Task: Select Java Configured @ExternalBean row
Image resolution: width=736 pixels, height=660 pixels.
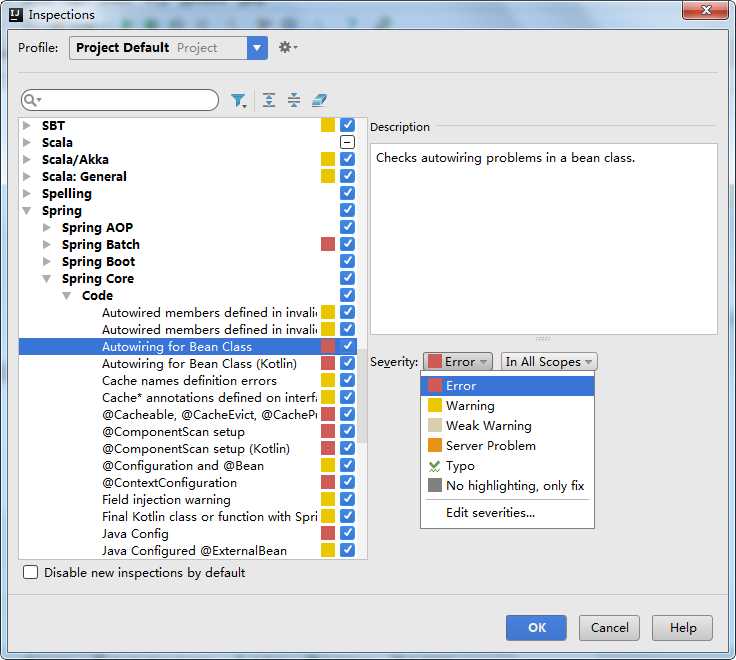Action: (x=187, y=550)
